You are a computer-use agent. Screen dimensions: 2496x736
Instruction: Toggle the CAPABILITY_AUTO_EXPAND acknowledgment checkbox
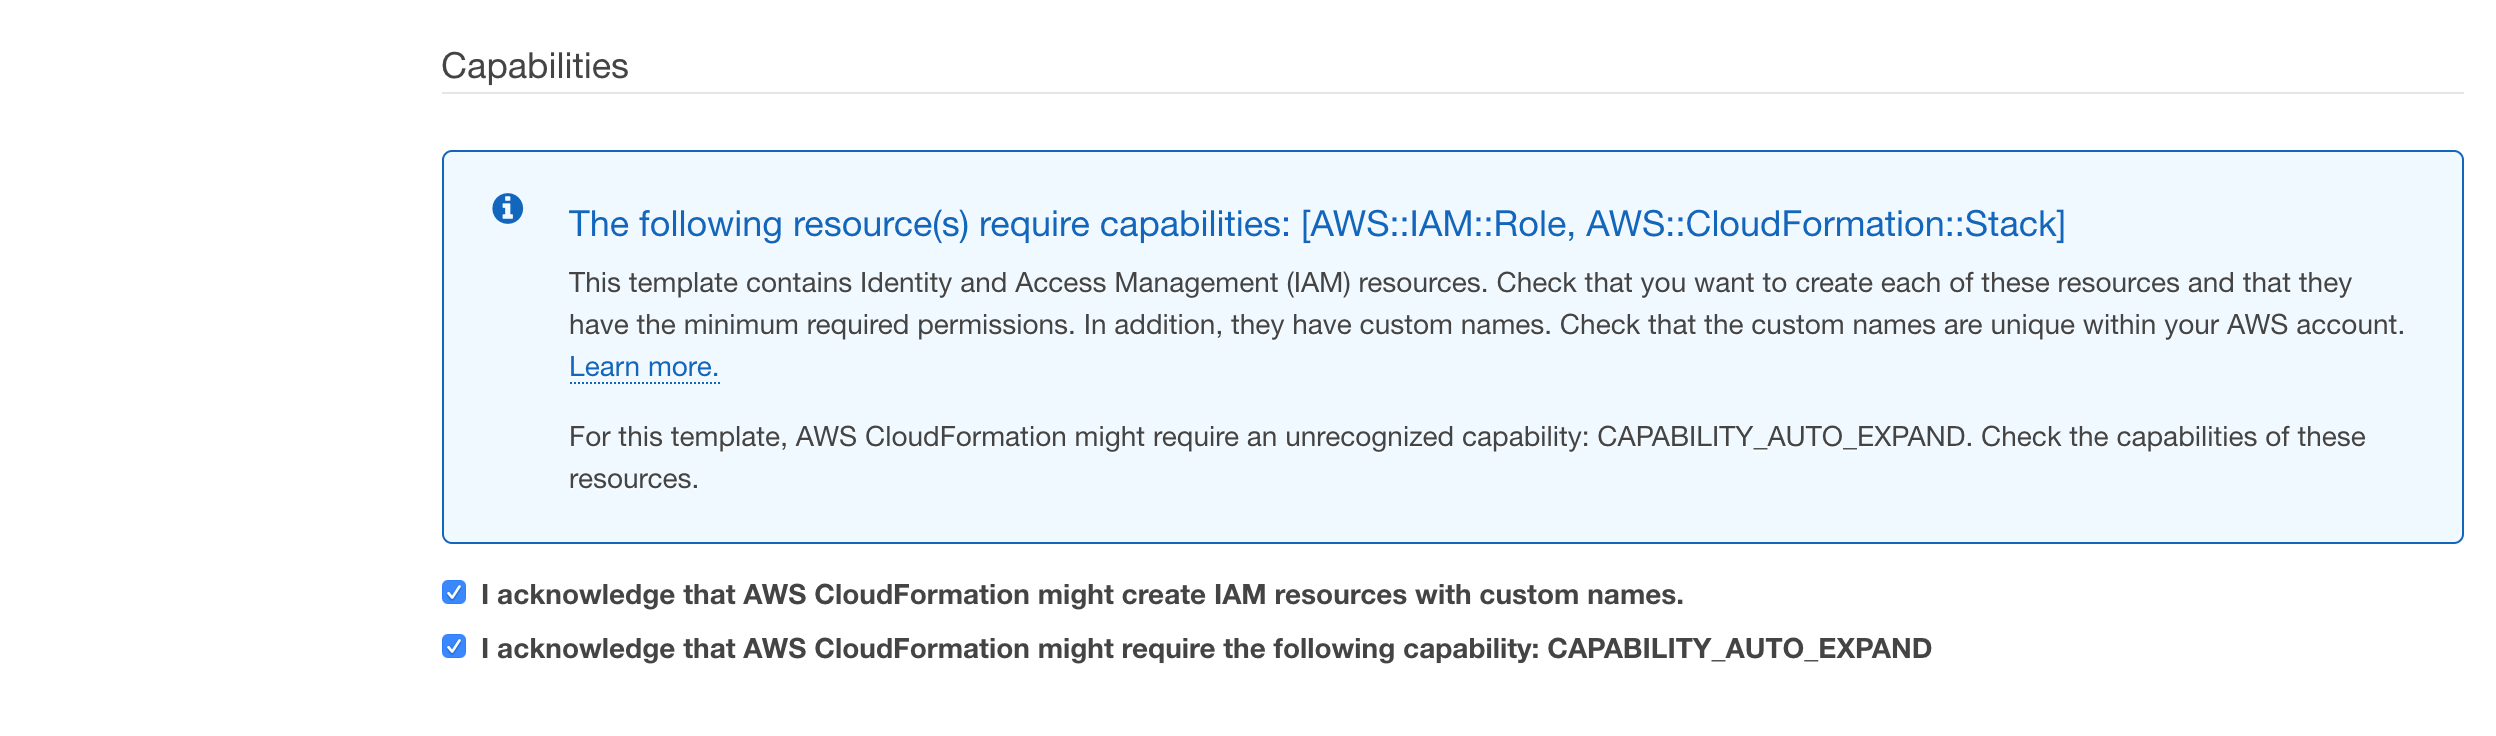click(x=454, y=646)
